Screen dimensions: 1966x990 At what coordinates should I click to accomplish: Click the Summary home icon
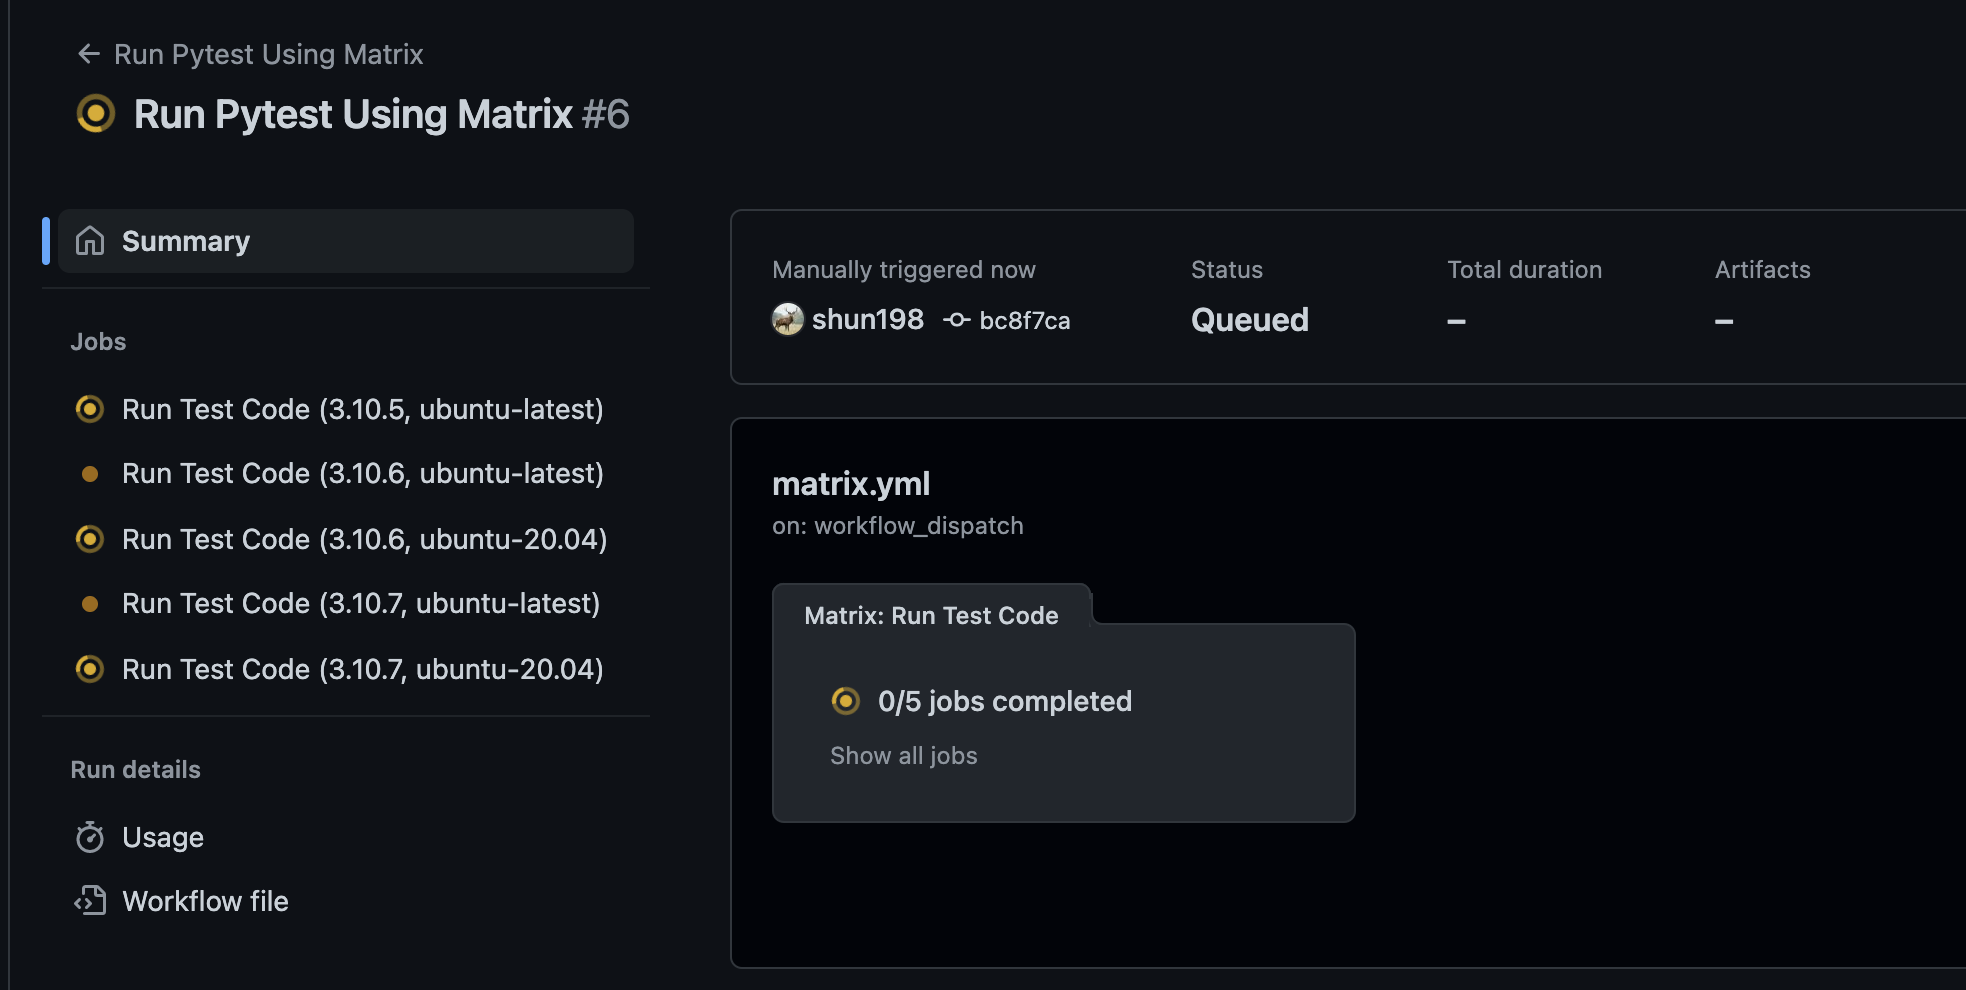point(90,241)
